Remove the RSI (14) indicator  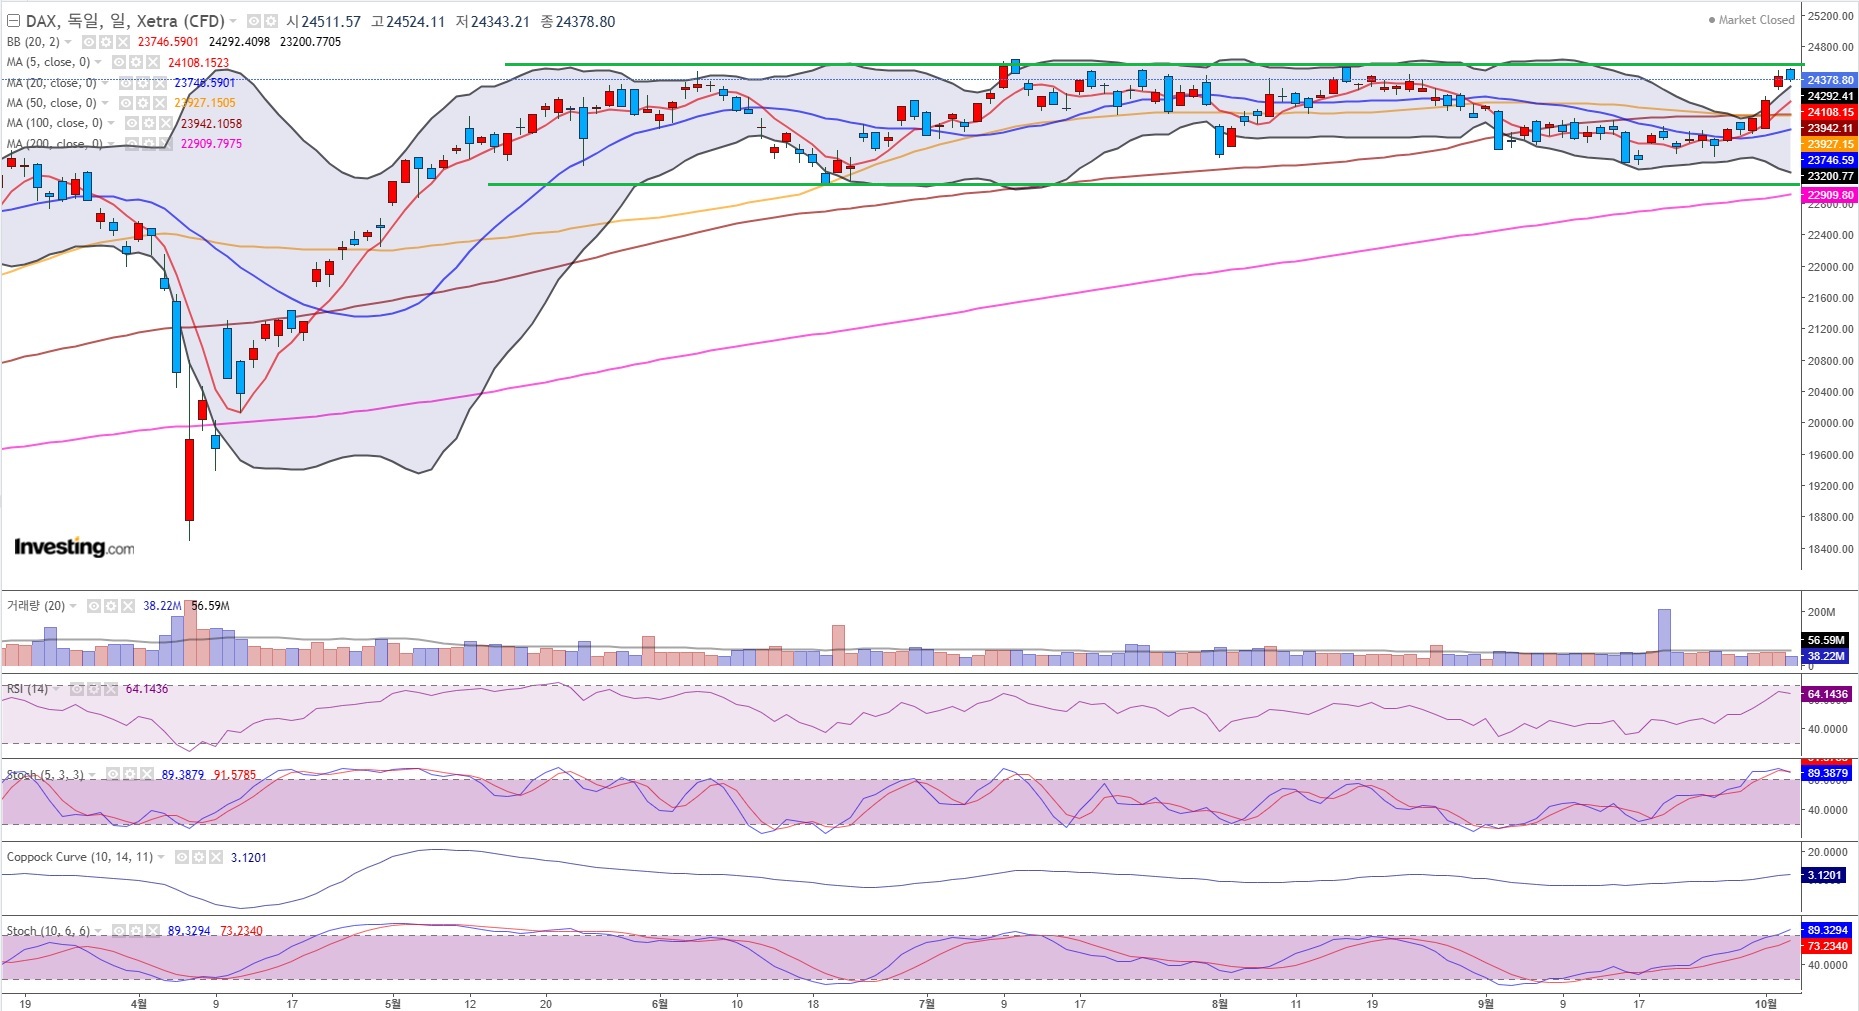click(110, 689)
